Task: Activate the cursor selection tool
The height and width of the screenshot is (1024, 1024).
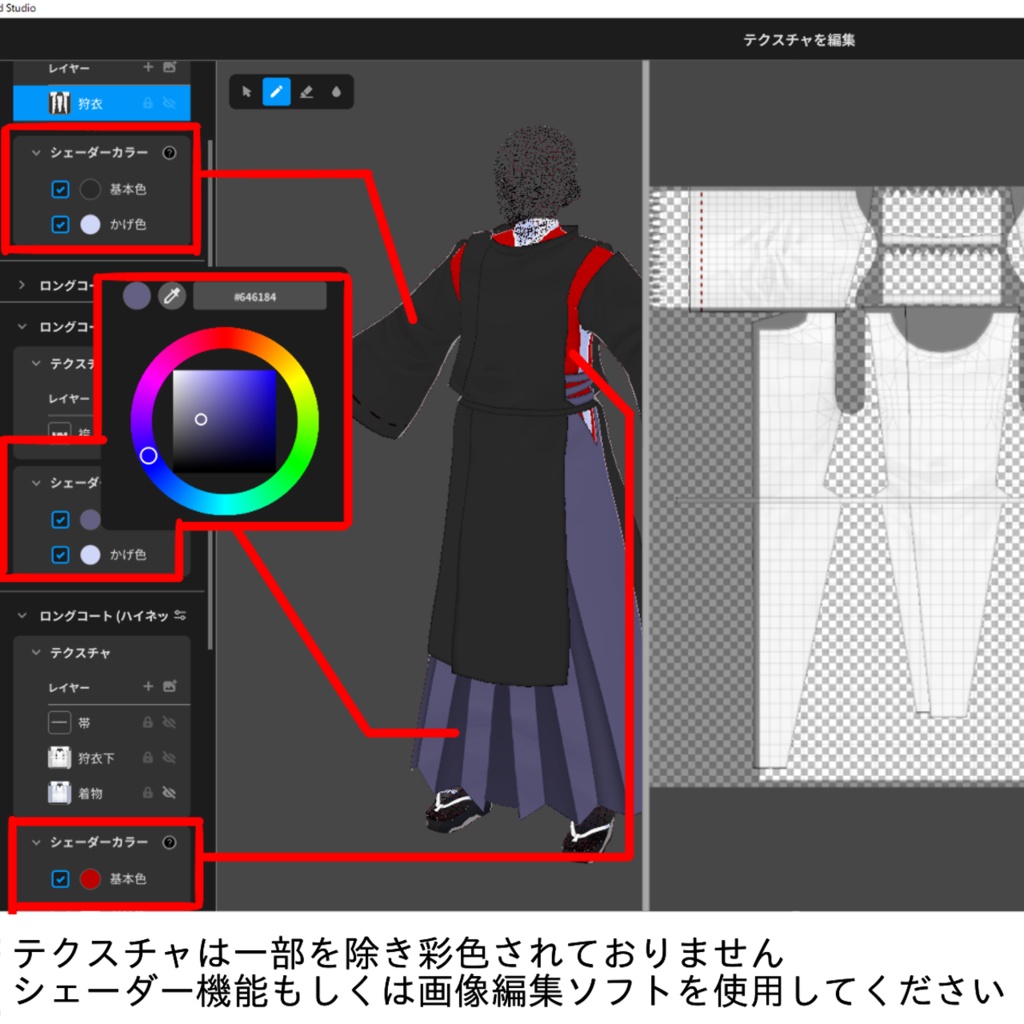Action: click(246, 92)
